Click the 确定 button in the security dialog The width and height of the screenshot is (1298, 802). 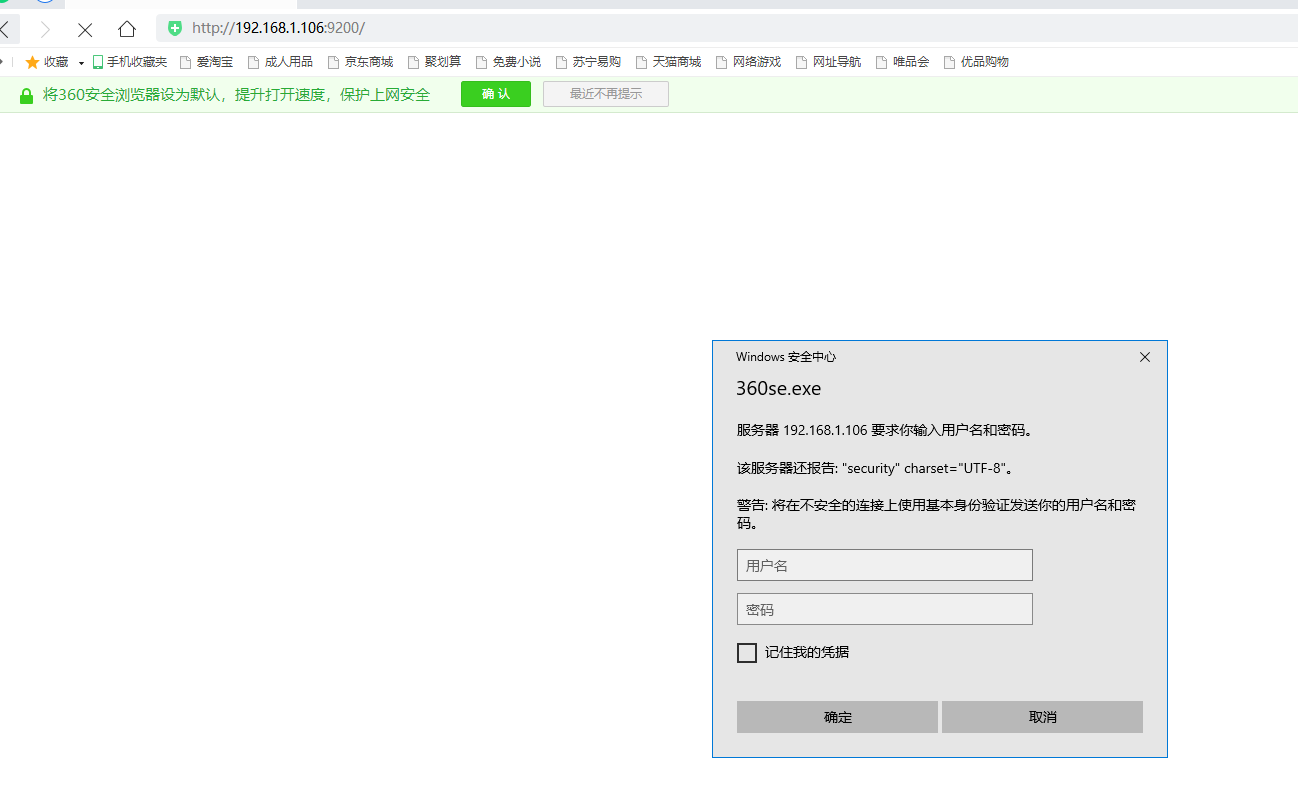[x=837, y=717]
